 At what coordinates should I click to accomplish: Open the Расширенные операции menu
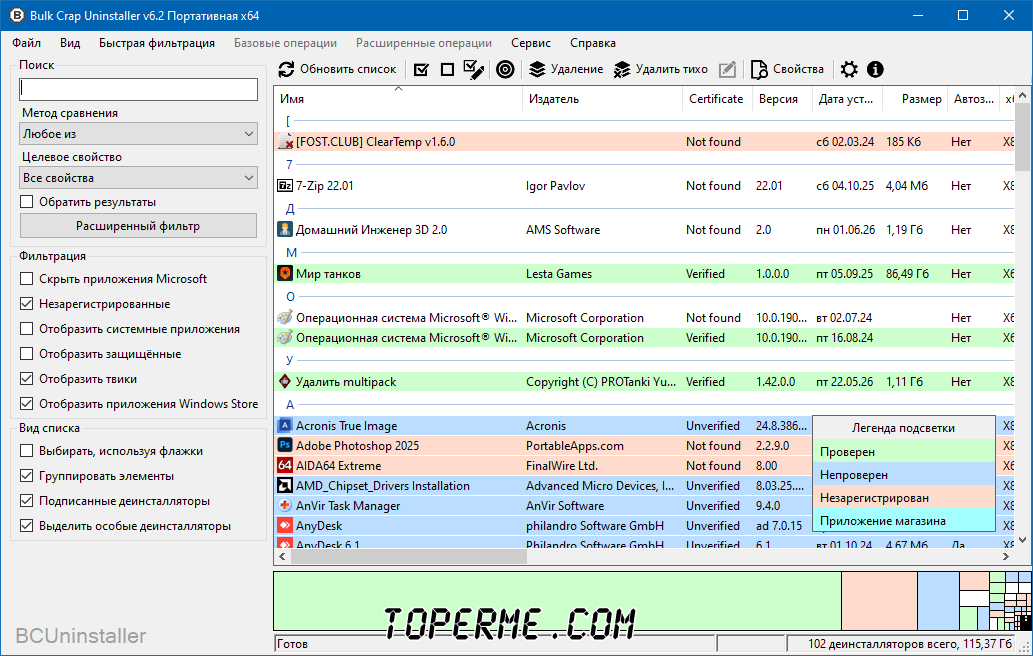tap(424, 43)
